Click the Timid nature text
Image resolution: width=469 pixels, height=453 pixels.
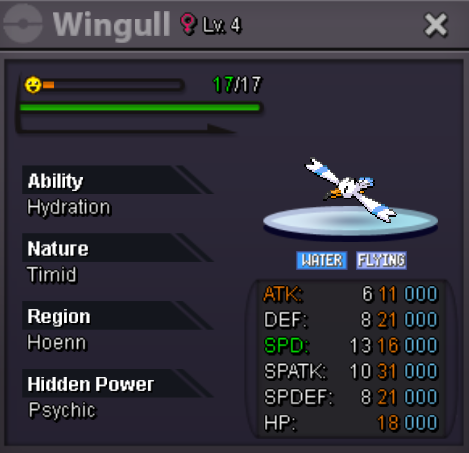(x=52, y=275)
